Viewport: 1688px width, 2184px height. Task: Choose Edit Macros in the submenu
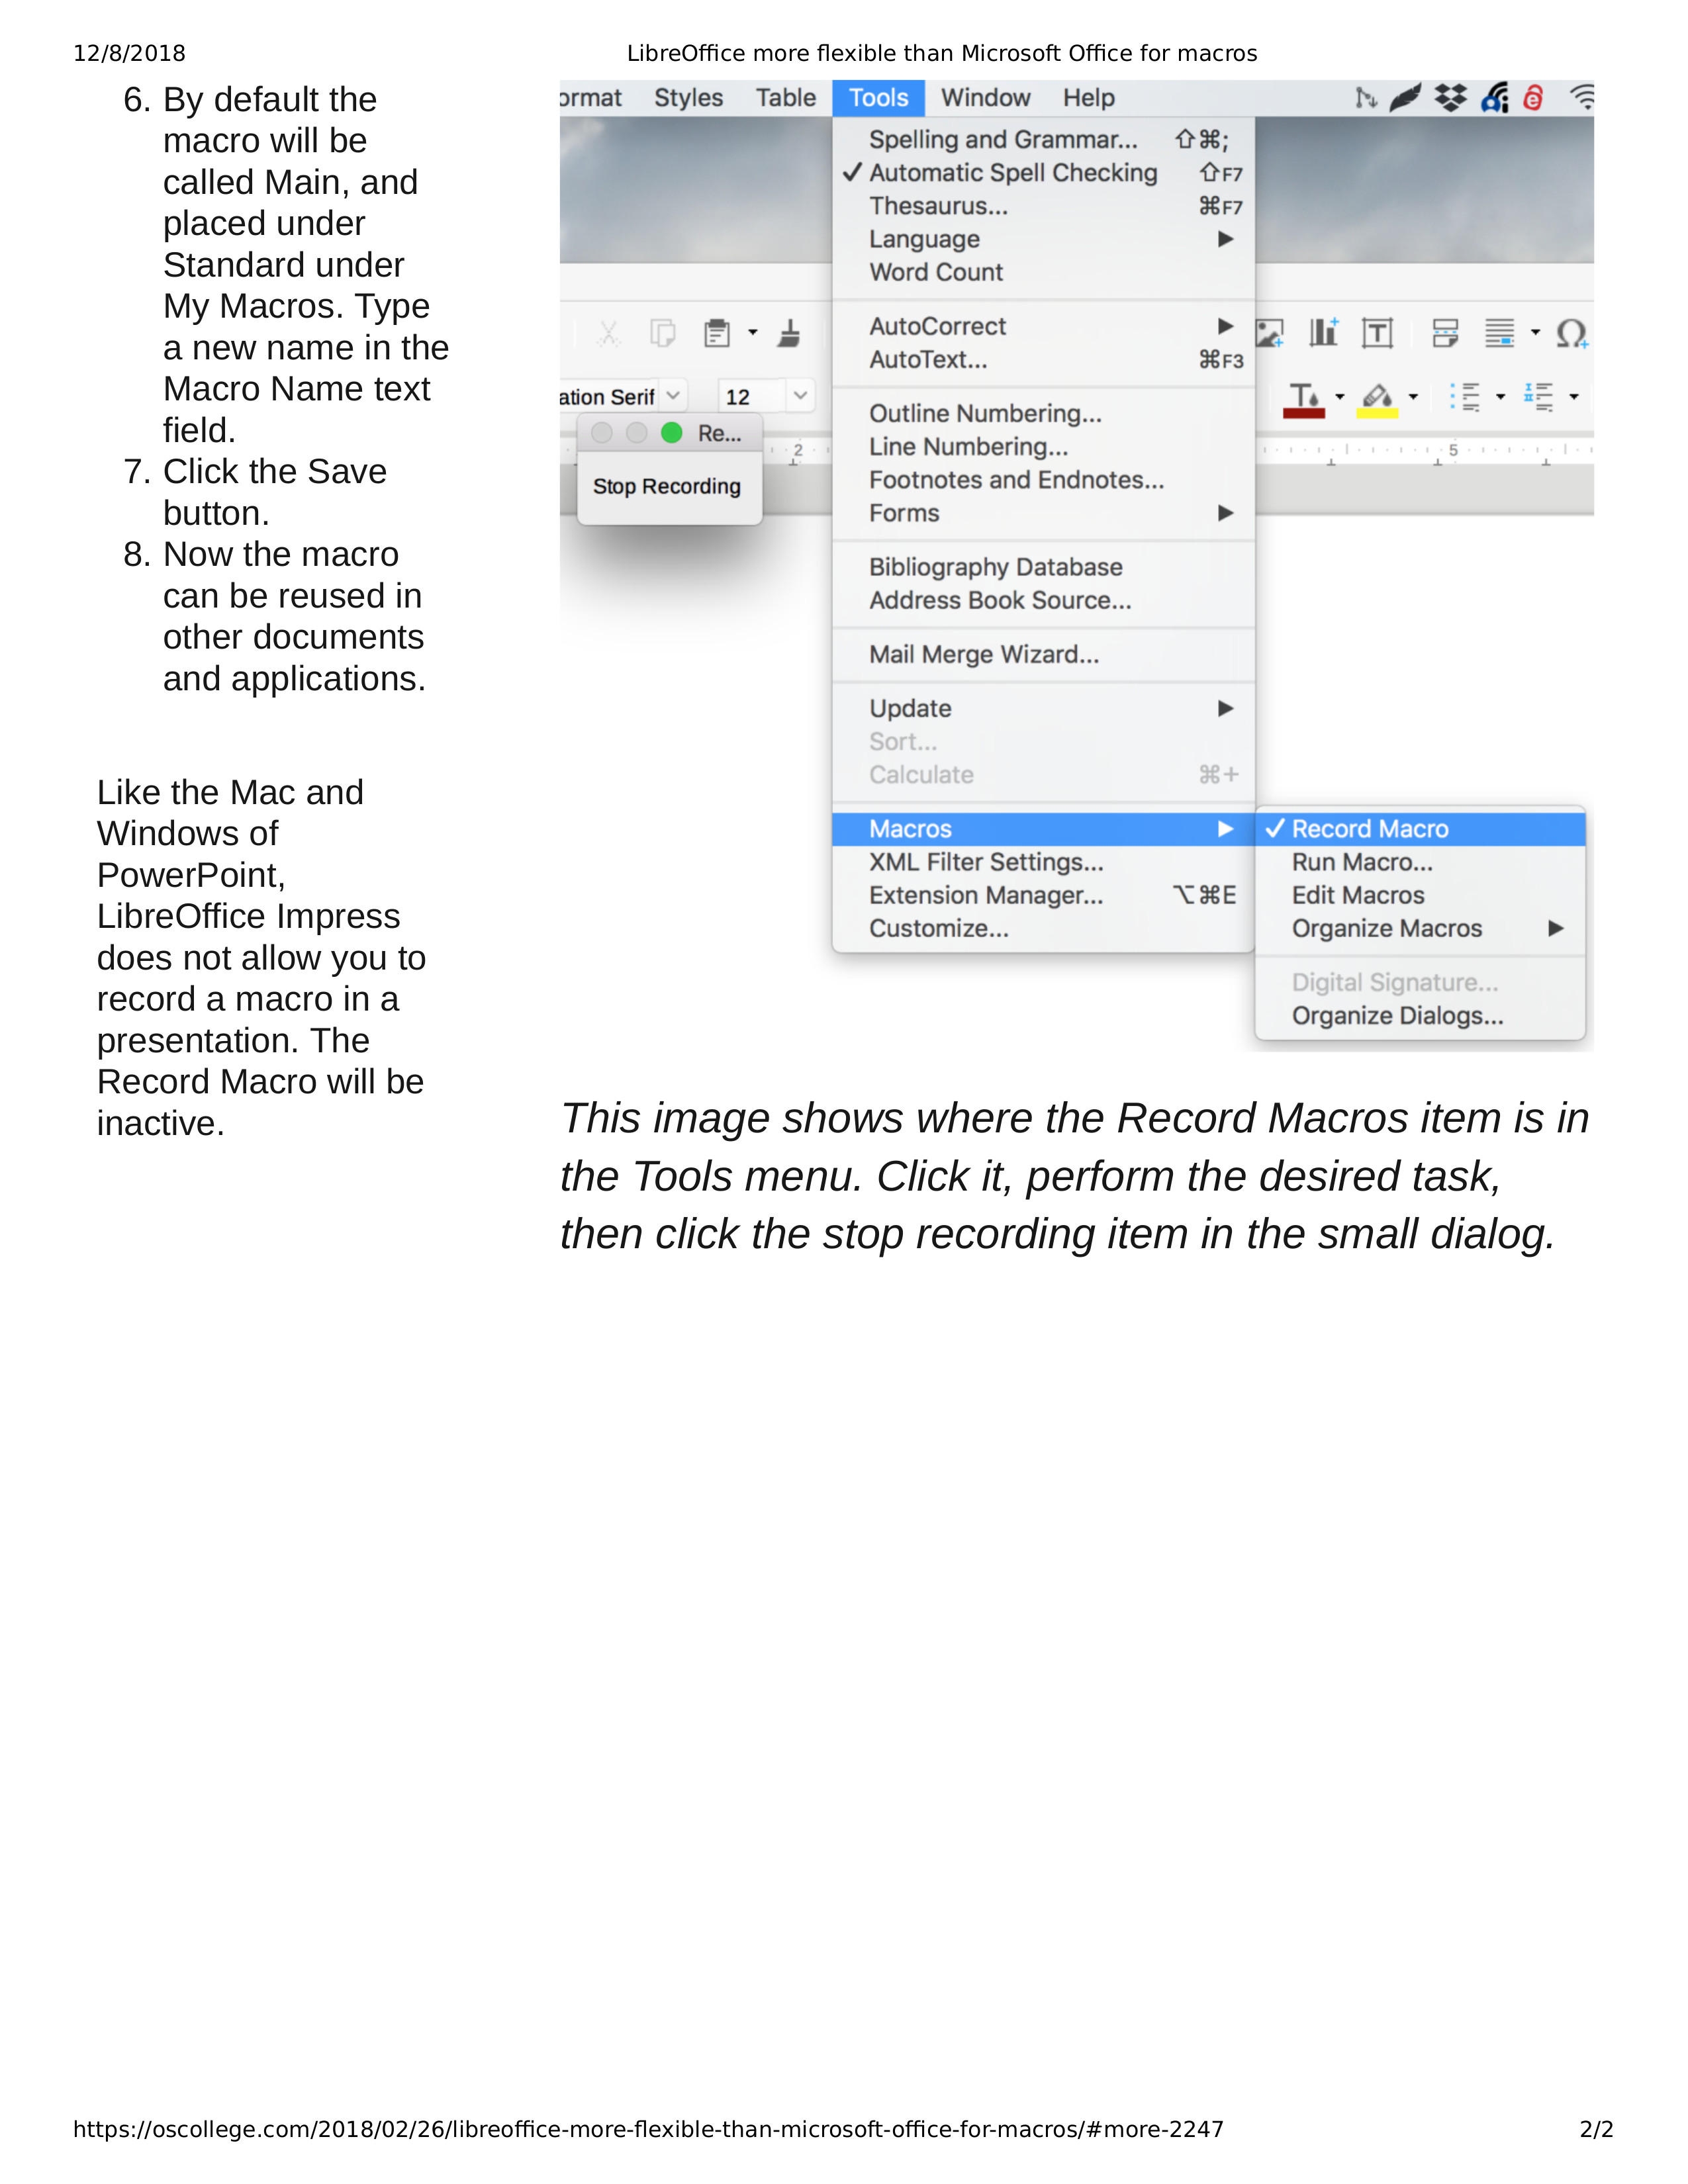pyautogui.click(x=1420, y=895)
